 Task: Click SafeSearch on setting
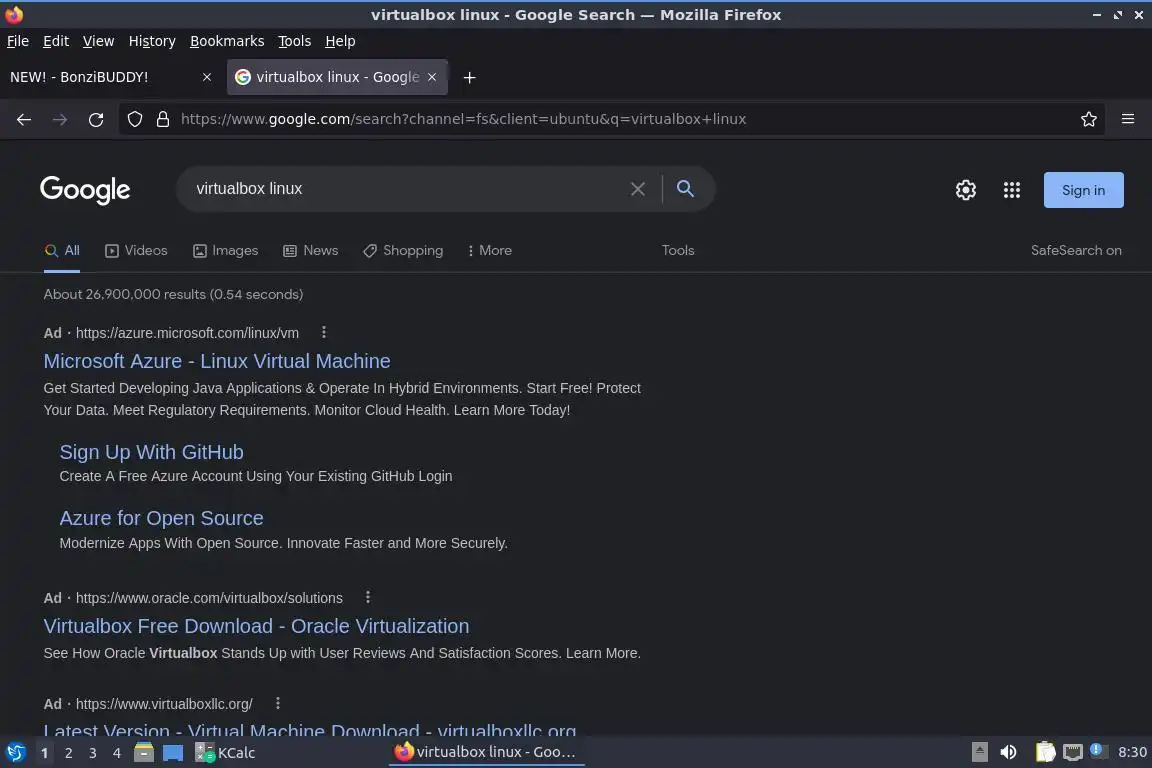(1076, 251)
